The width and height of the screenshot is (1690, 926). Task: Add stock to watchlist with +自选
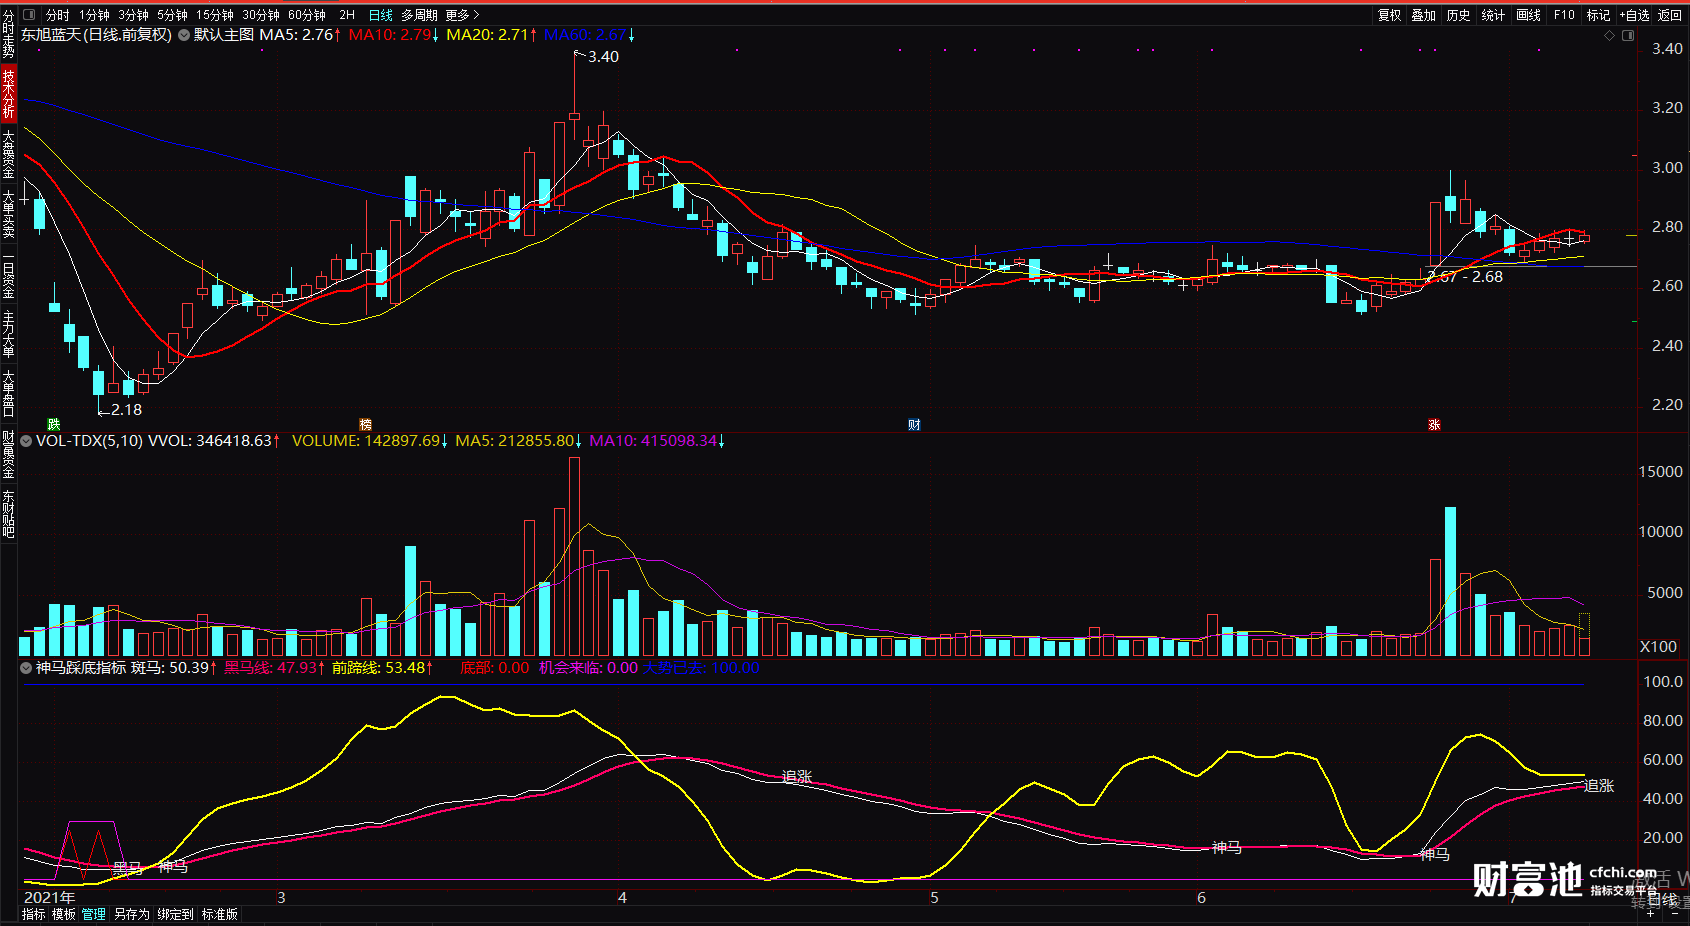click(1634, 15)
